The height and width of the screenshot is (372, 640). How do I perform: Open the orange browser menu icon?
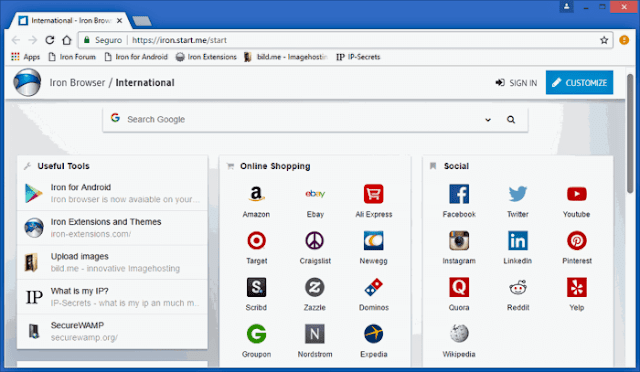[624, 40]
